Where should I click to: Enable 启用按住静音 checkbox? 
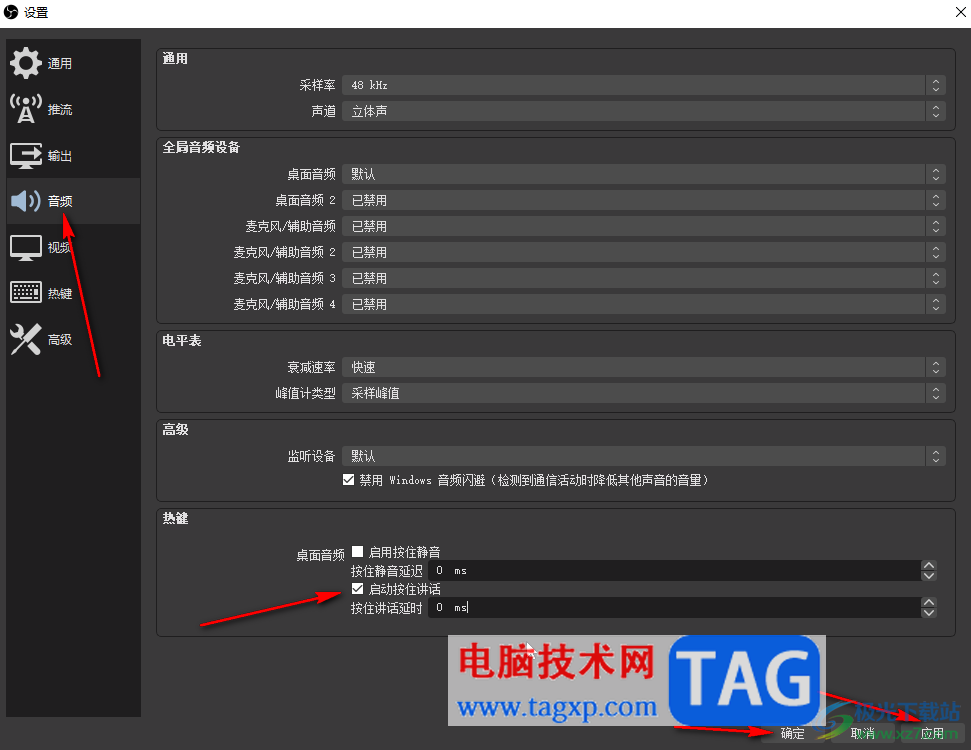point(357,551)
